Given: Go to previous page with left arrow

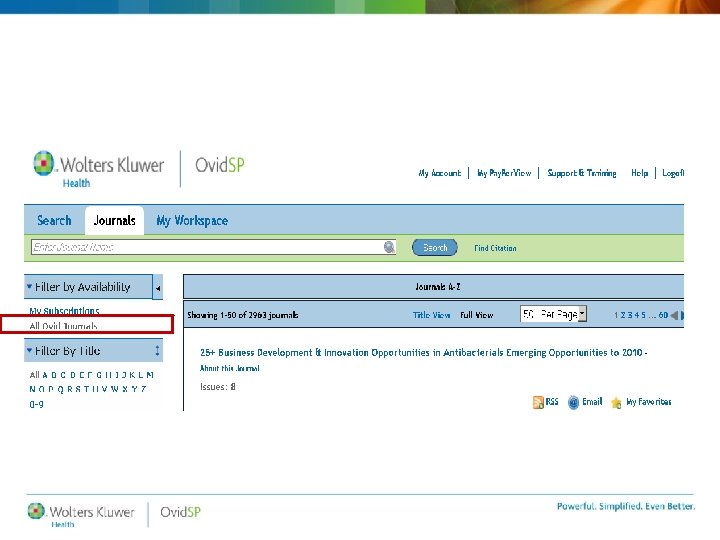Looking at the screenshot, I should pos(674,315).
